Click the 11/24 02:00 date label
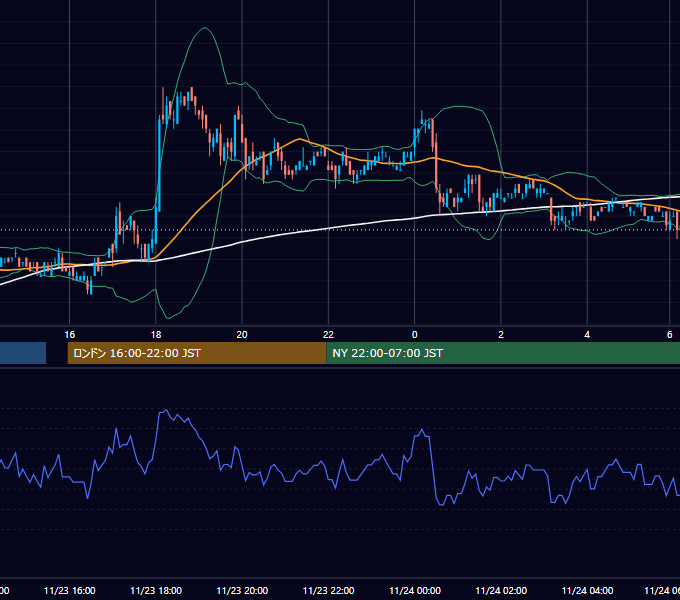The width and height of the screenshot is (680, 600). click(x=501, y=590)
